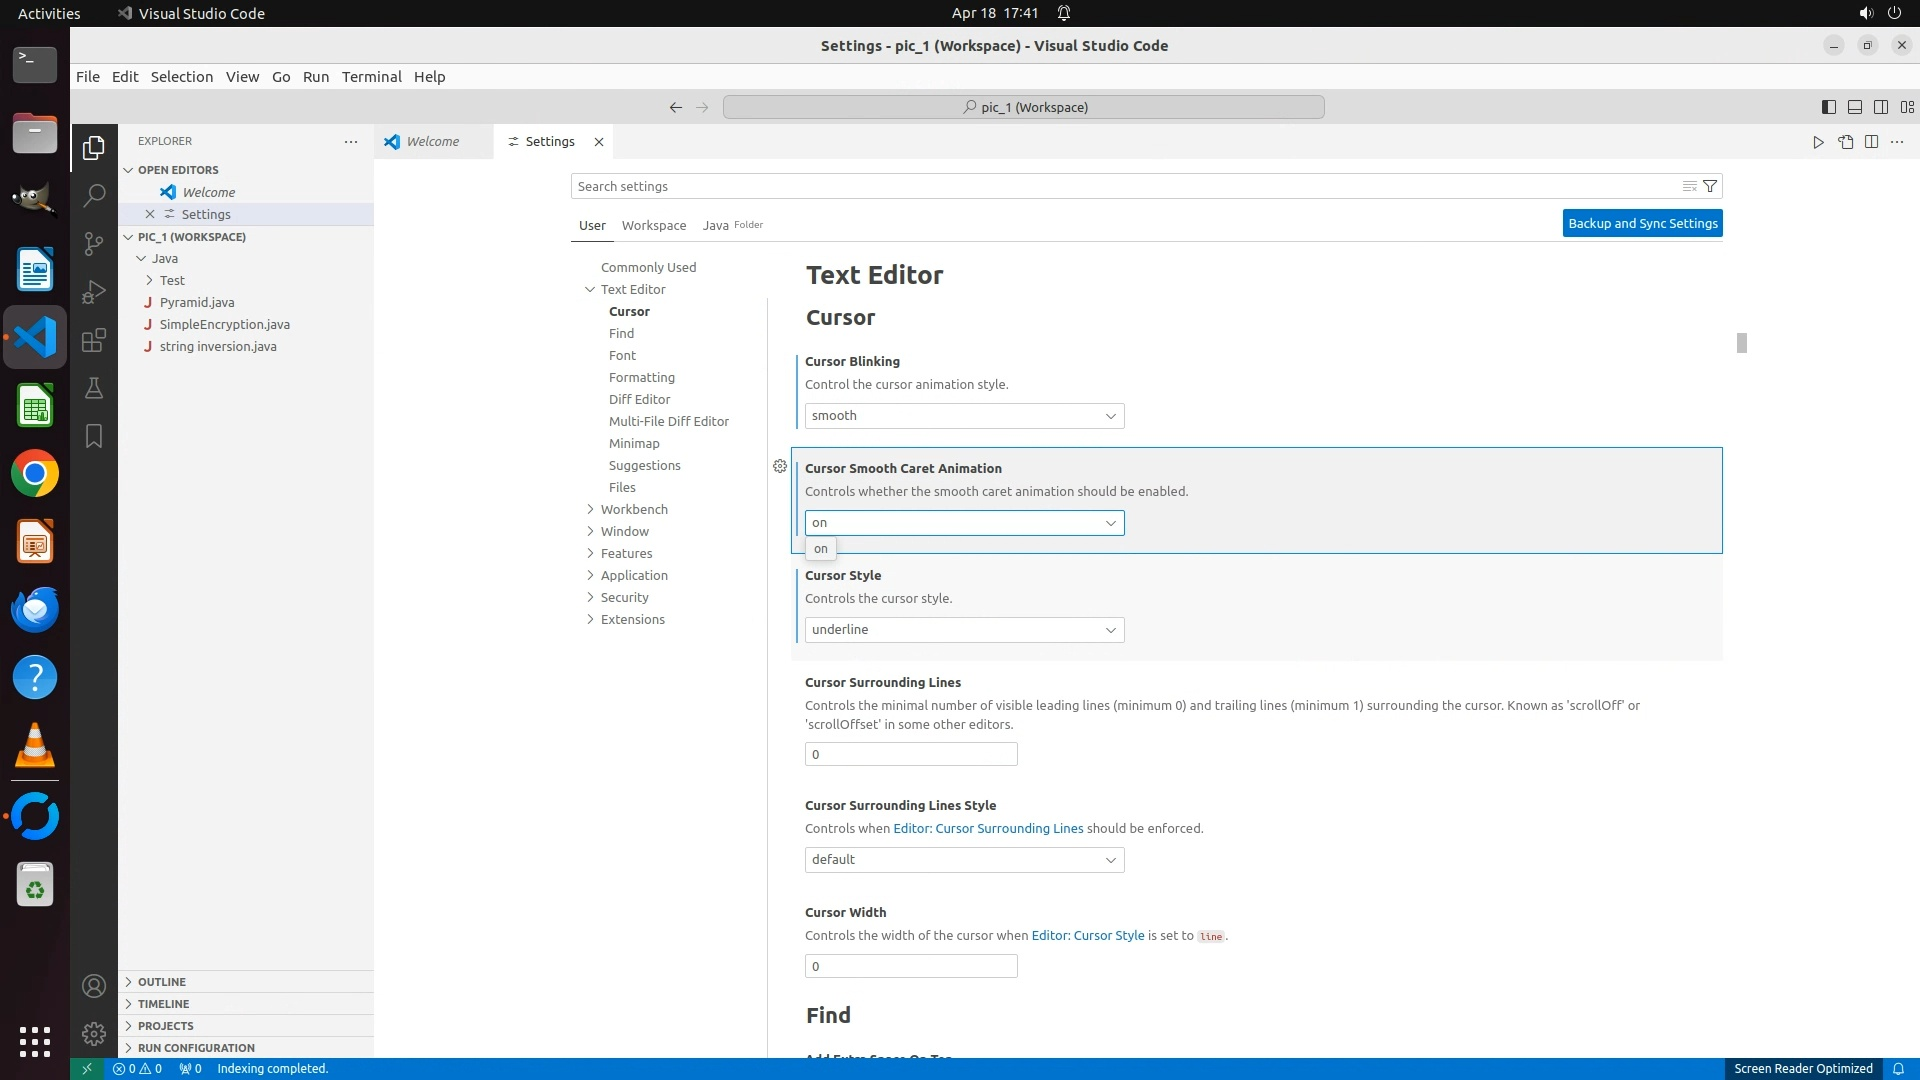Toggle the Primary Side Bar layout icon
The height and width of the screenshot is (1080, 1920).
pyautogui.click(x=1828, y=107)
